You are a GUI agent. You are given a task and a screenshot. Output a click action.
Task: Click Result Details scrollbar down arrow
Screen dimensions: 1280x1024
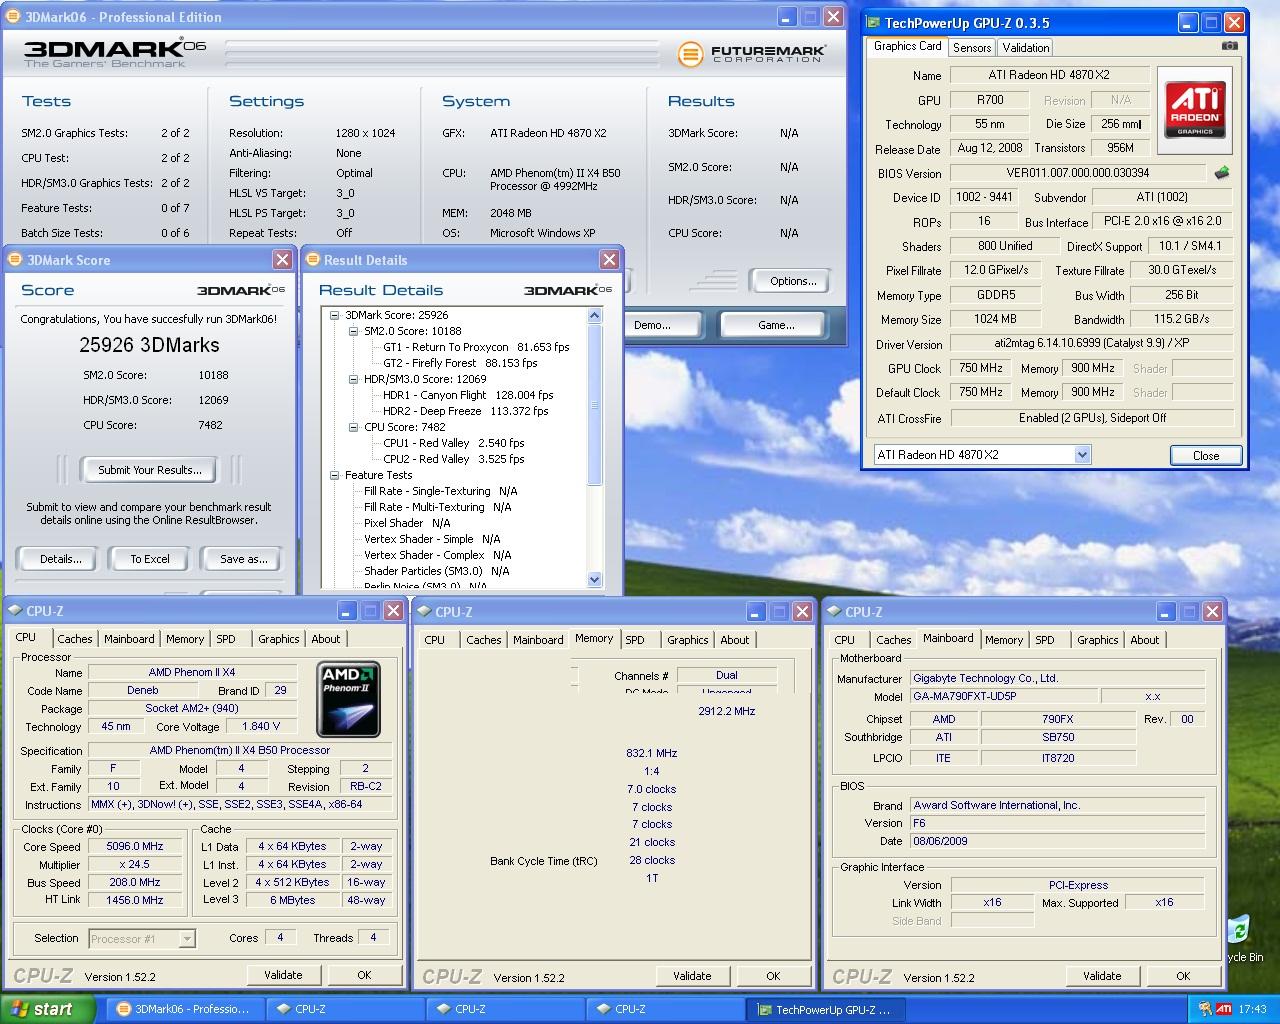pyautogui.click(x=595, y=579)
